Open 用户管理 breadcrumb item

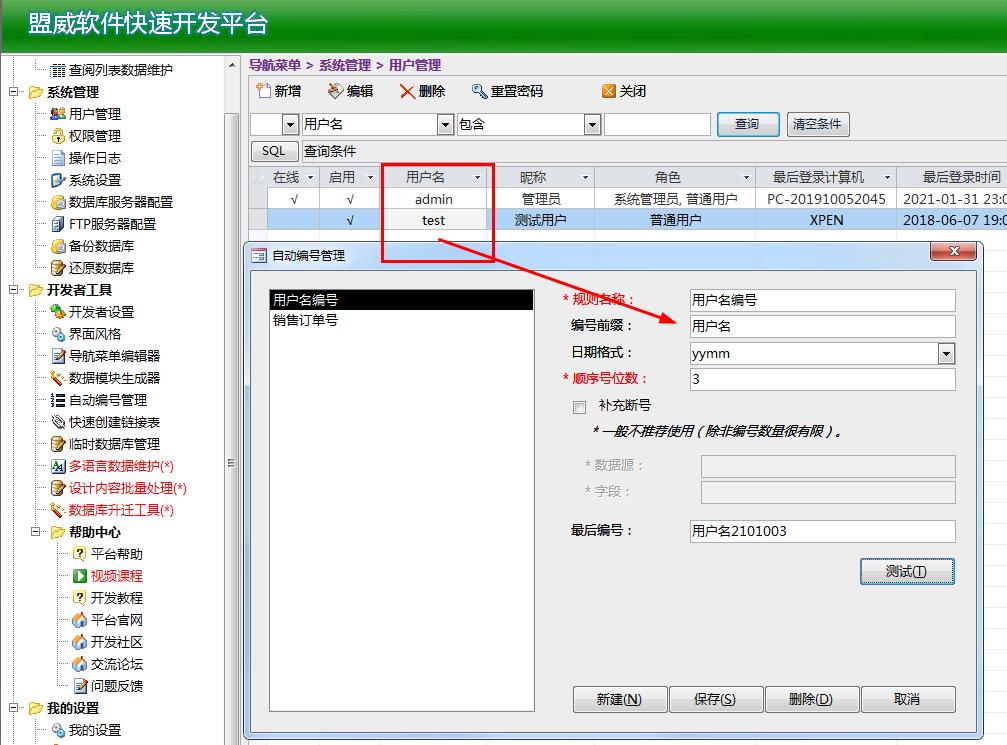415,65
